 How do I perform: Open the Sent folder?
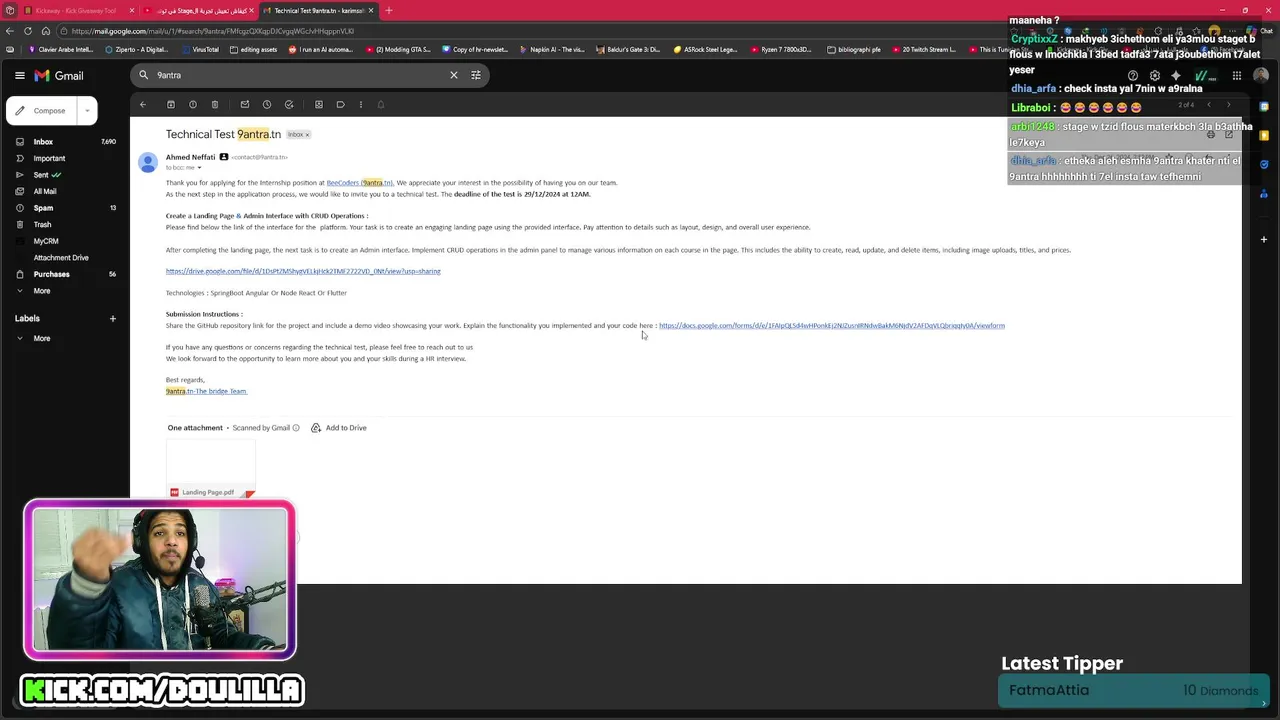pos(65,175)
